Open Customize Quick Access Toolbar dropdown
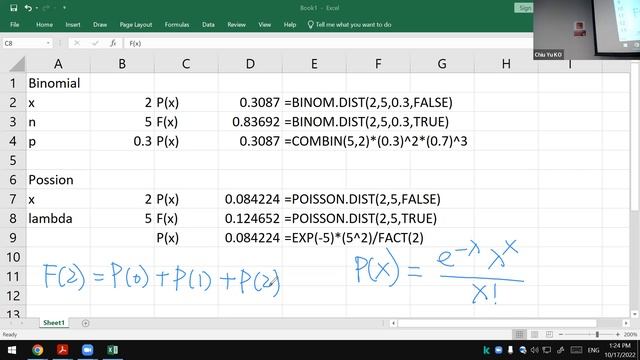640x360 pixels. pos(64,8)
